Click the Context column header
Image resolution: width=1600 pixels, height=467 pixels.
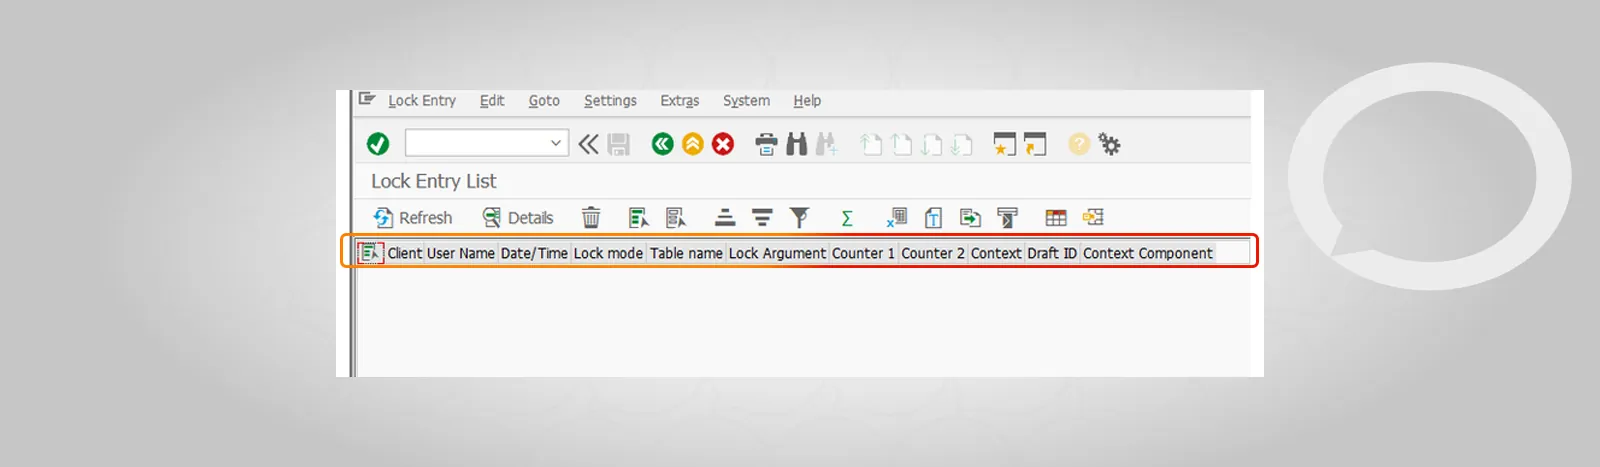996,253
